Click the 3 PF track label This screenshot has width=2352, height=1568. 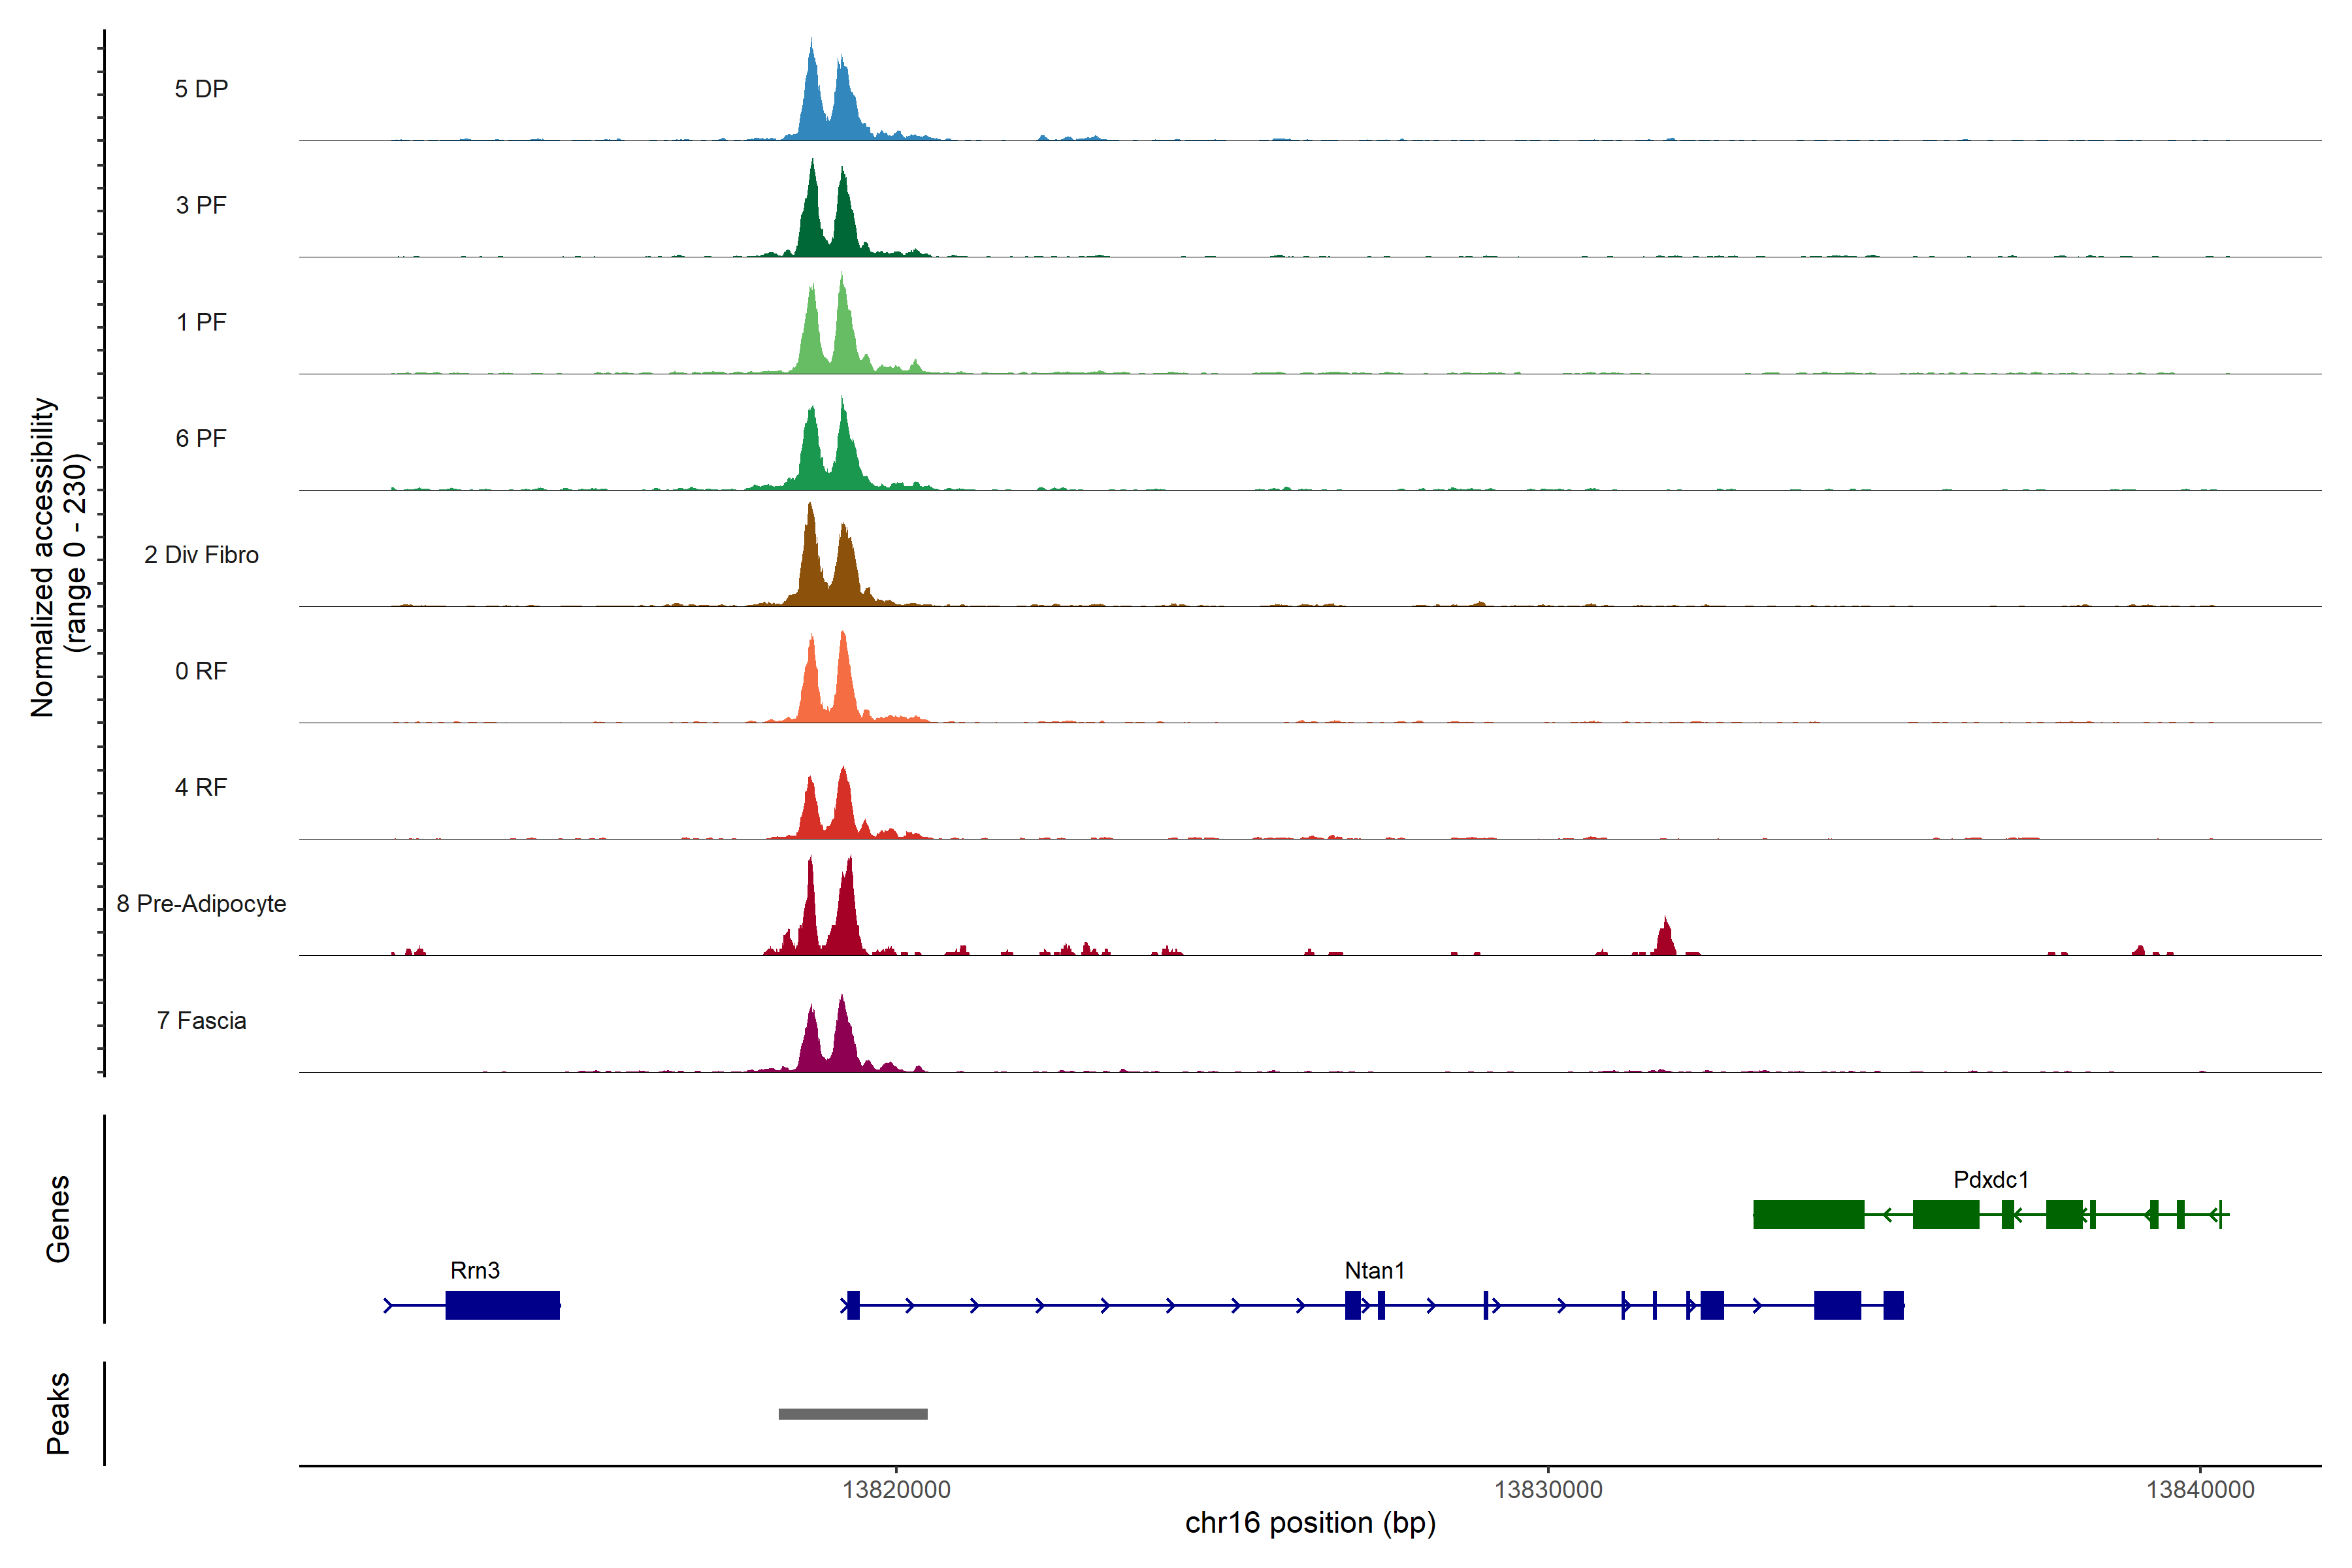pos(201,205)
